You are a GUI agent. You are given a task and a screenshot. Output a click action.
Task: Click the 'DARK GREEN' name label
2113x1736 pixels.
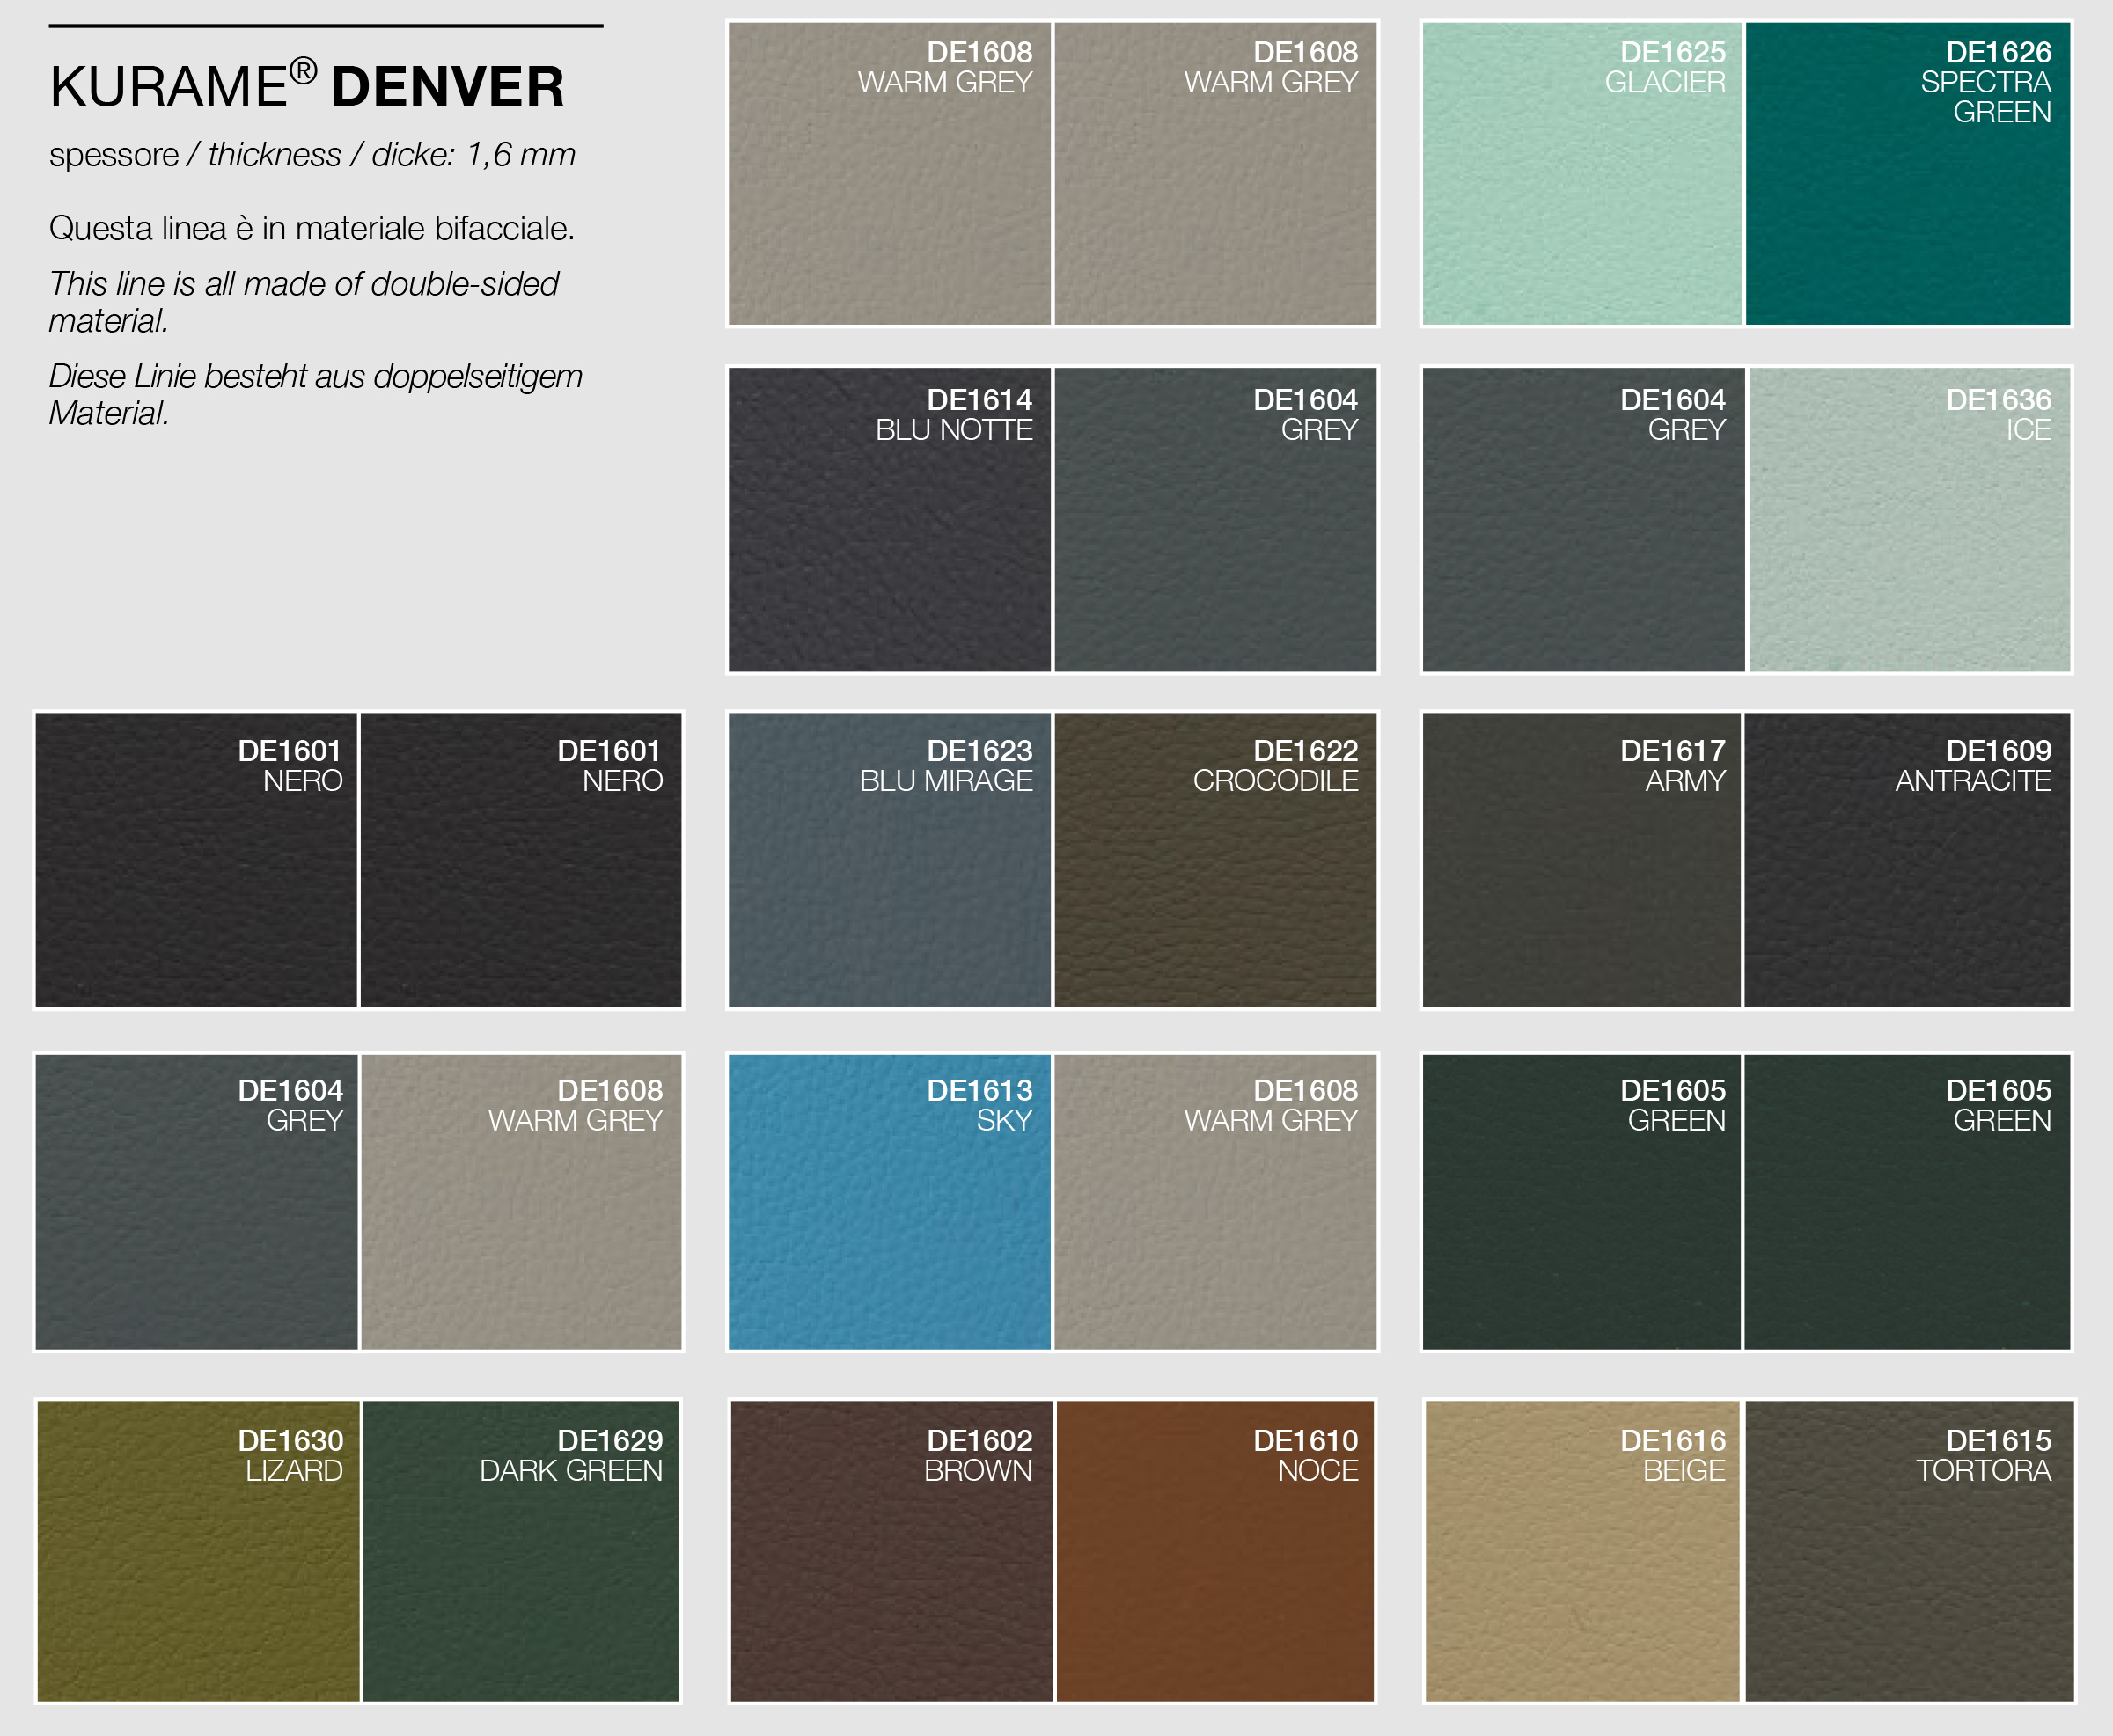(571, 1471)
